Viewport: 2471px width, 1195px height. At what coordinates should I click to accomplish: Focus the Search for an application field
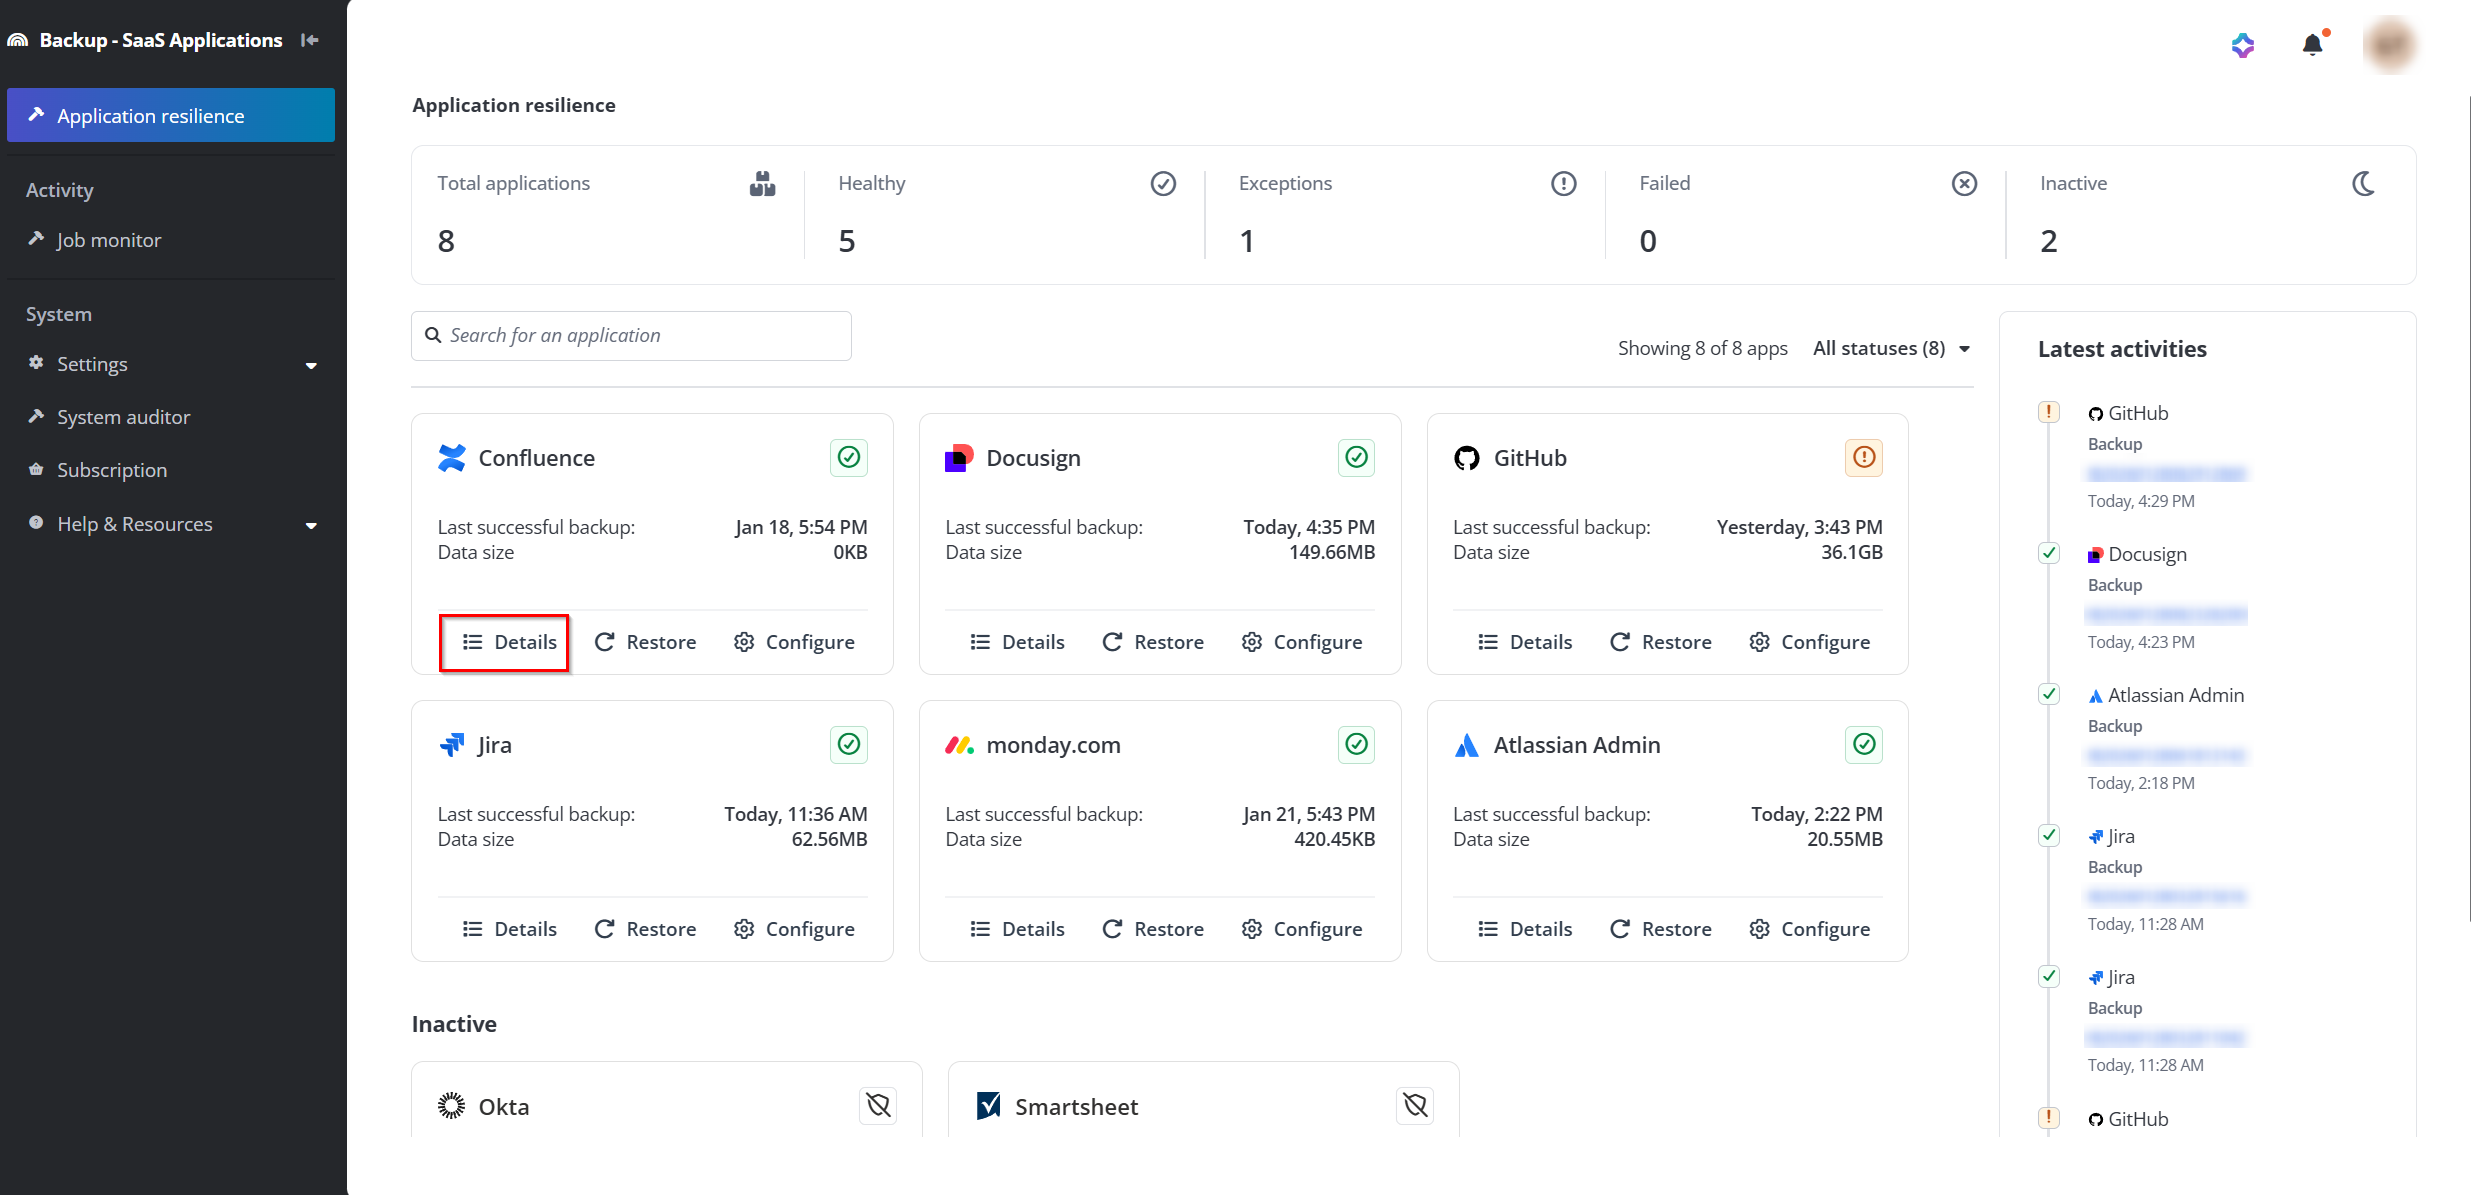(631, 336)
